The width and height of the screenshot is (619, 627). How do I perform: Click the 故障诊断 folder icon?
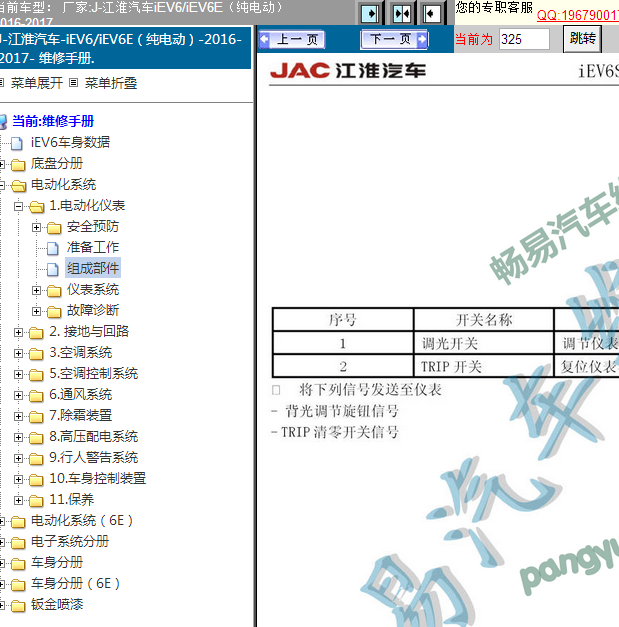pos(54,312)
